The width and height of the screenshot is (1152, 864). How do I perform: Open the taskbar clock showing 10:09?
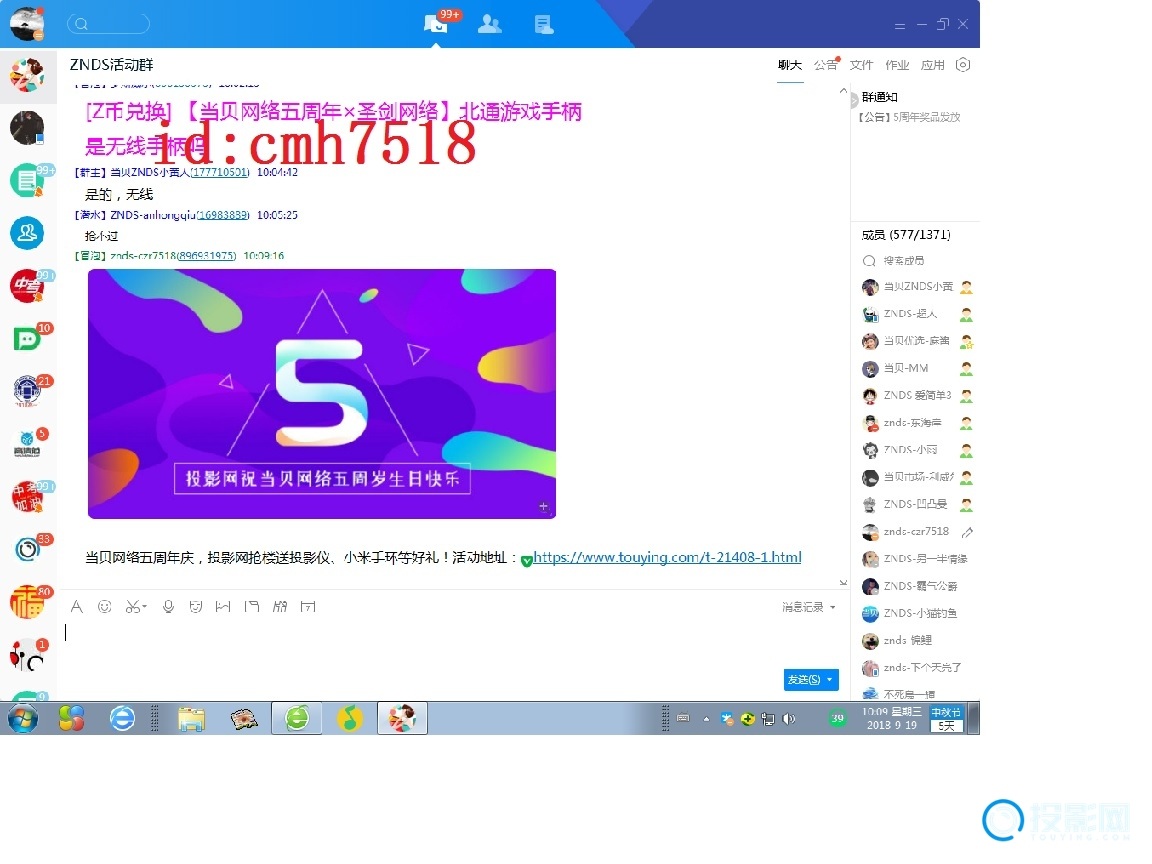(890, 719)
